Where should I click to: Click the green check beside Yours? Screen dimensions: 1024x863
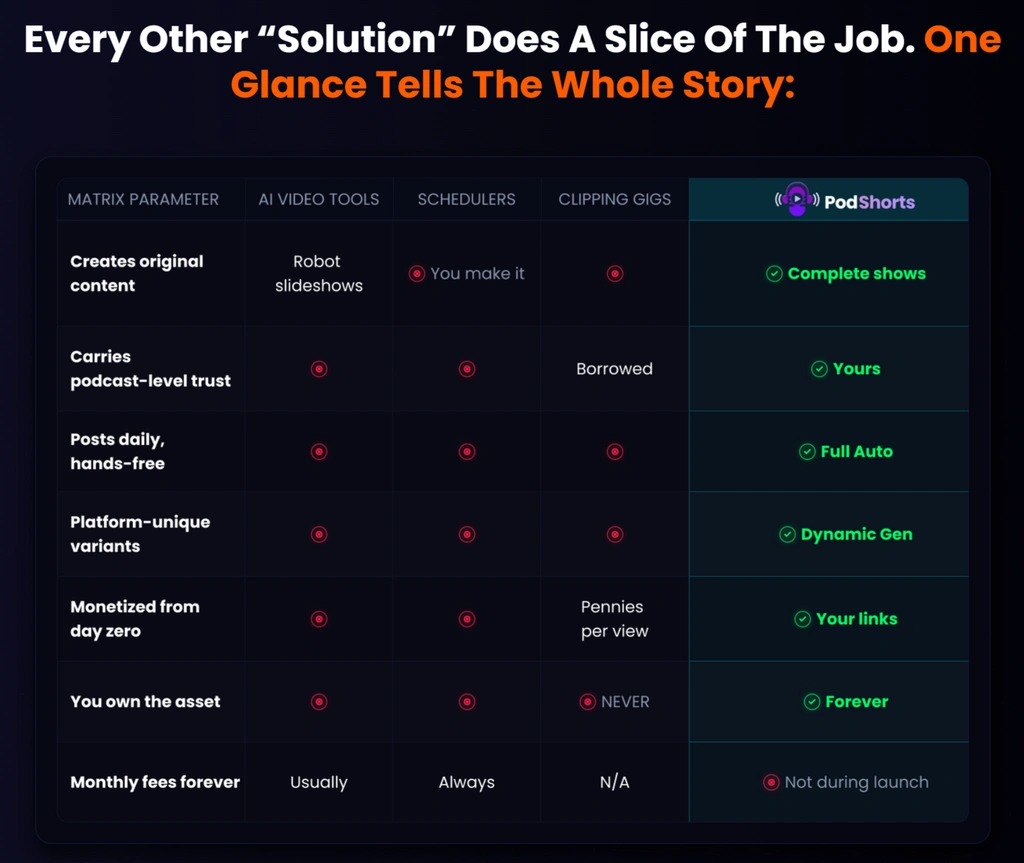(819, 369)
